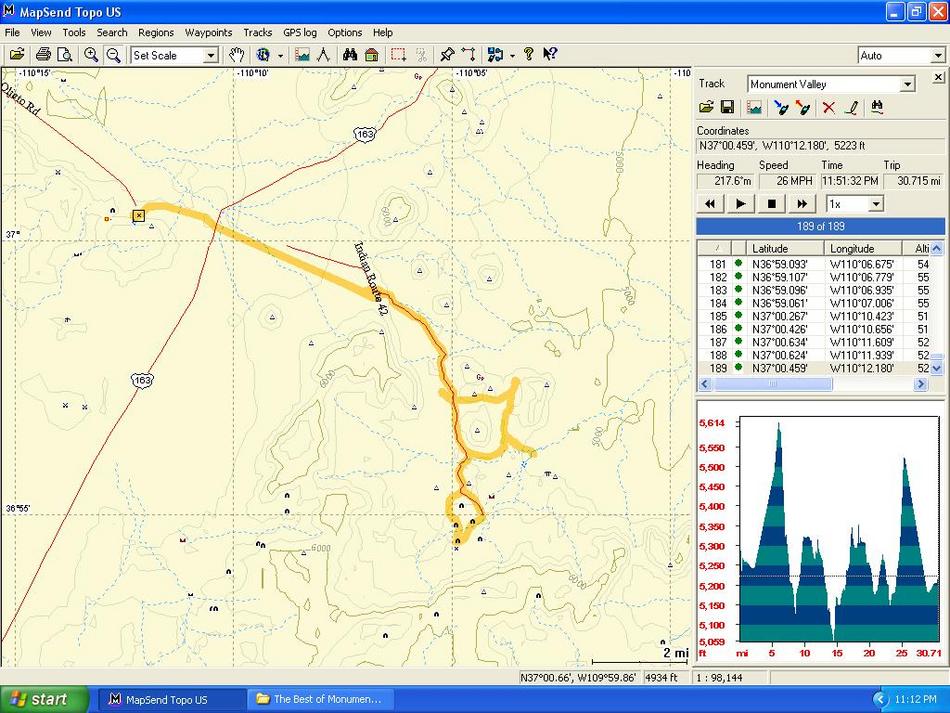
Task: Click the track list scroll up arrow
Action: 937,248
